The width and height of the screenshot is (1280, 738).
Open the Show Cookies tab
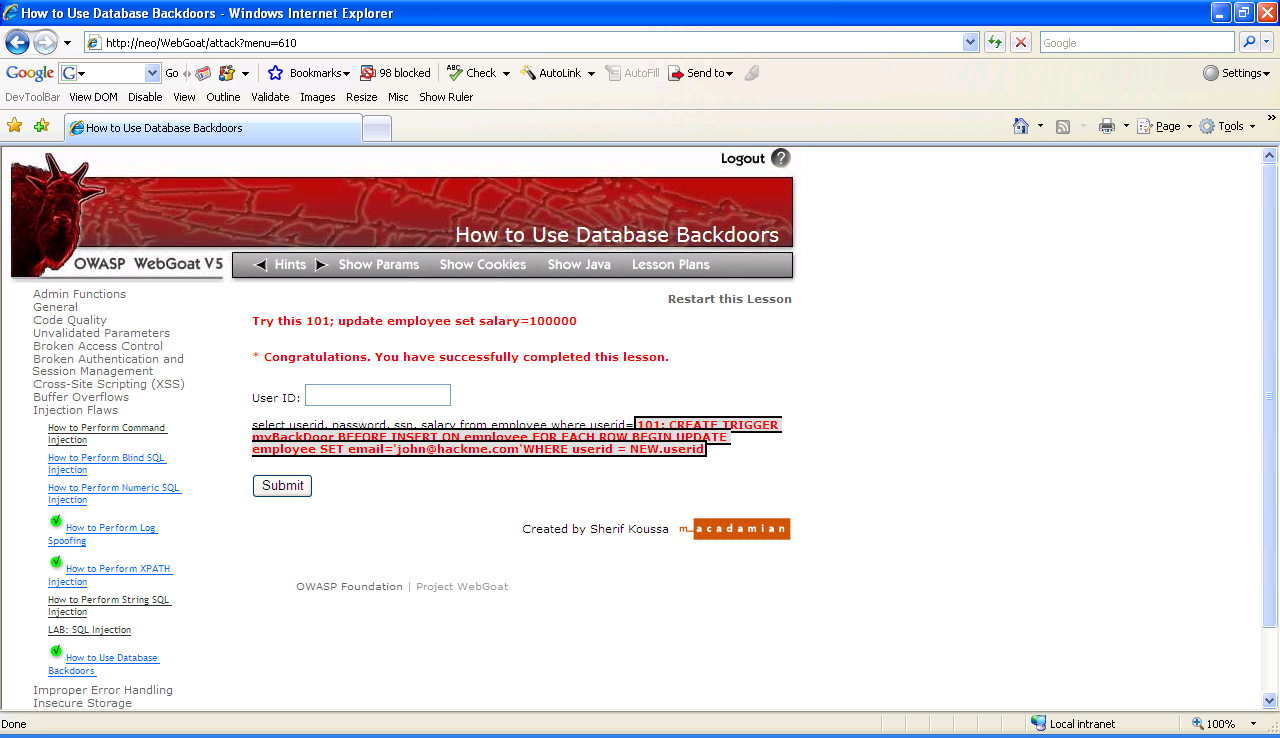click(x=482, y=265)
